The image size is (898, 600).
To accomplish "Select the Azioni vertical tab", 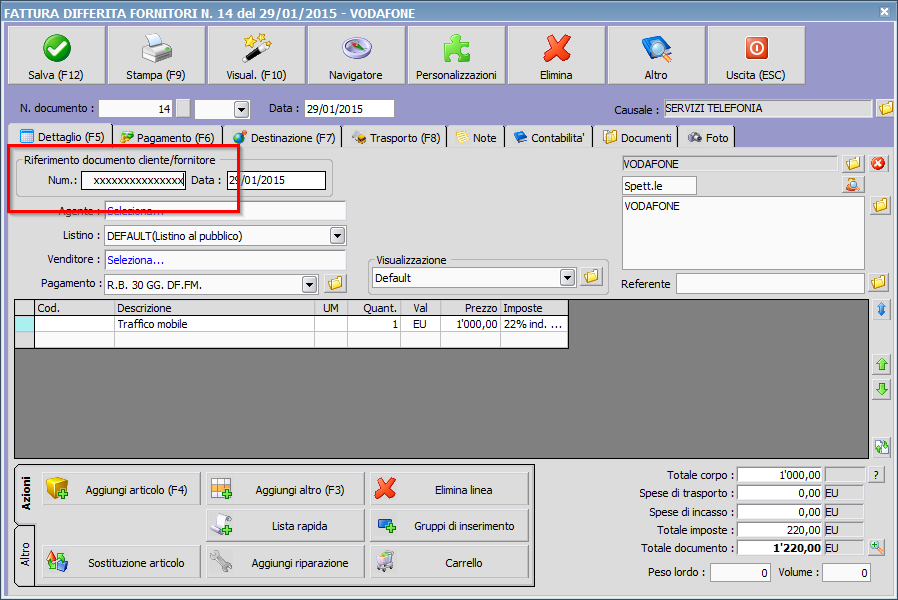I will (25, 493).
